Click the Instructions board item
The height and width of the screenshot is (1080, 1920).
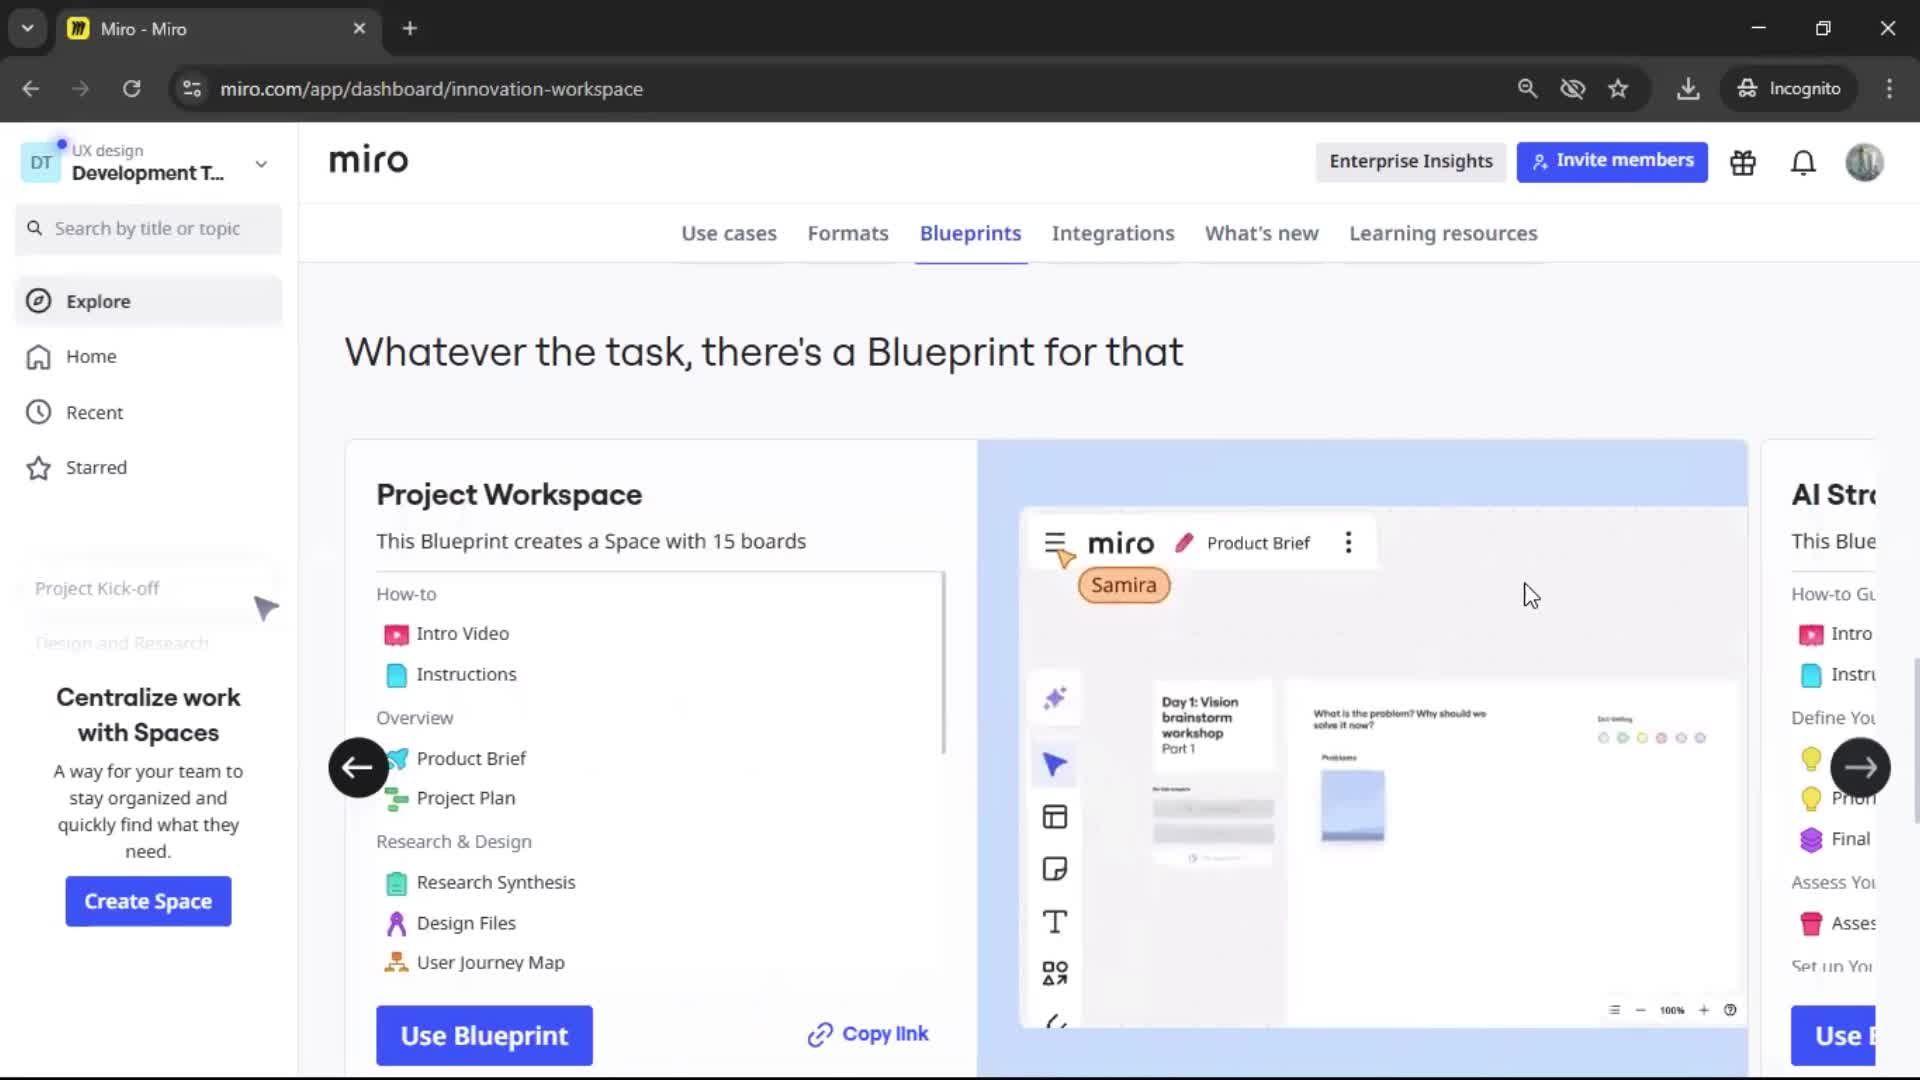(466, 675)
